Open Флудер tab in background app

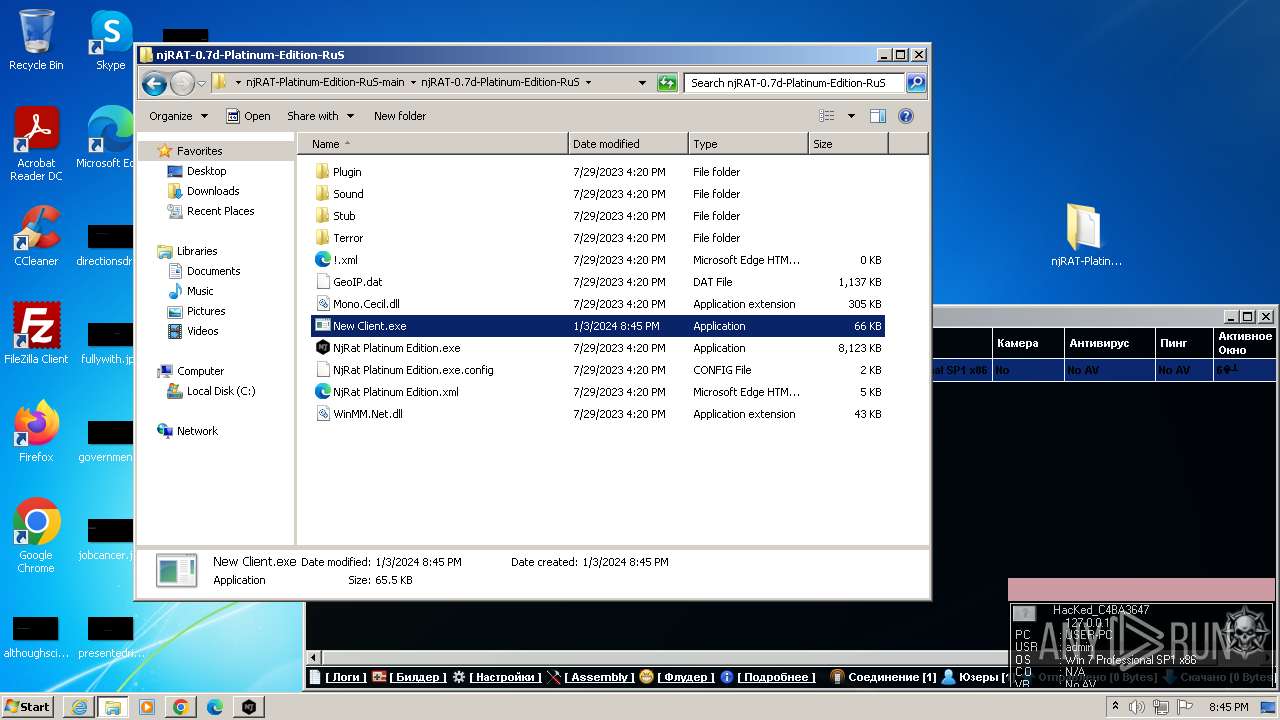(677, 677)
